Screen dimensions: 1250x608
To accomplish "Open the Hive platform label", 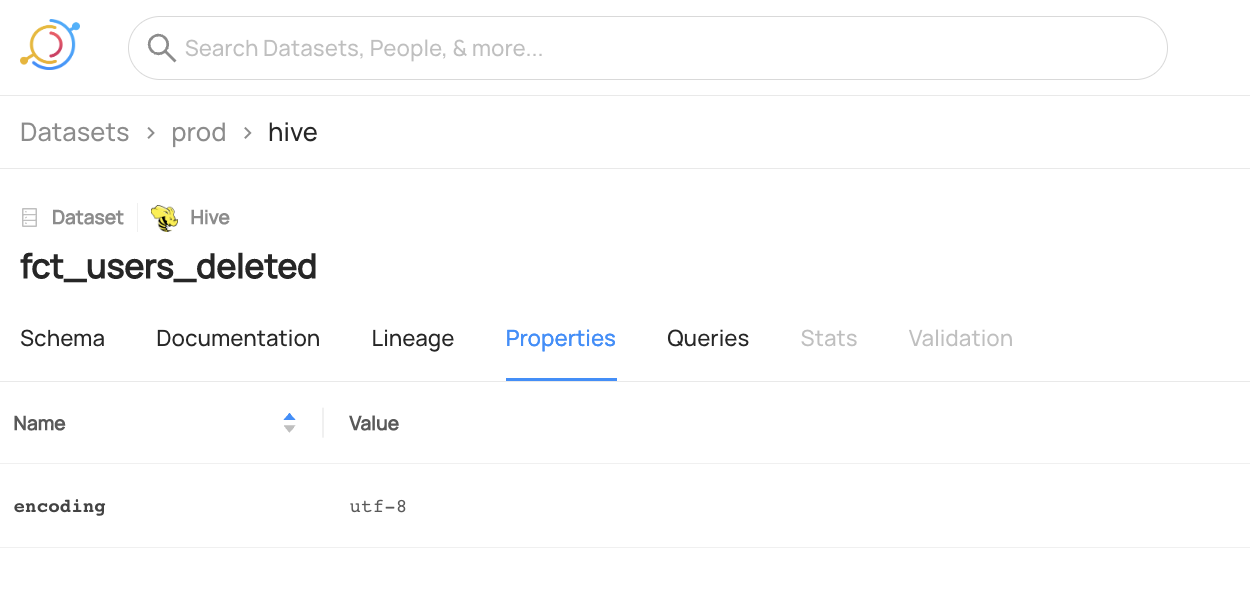I will coord(209,217).
